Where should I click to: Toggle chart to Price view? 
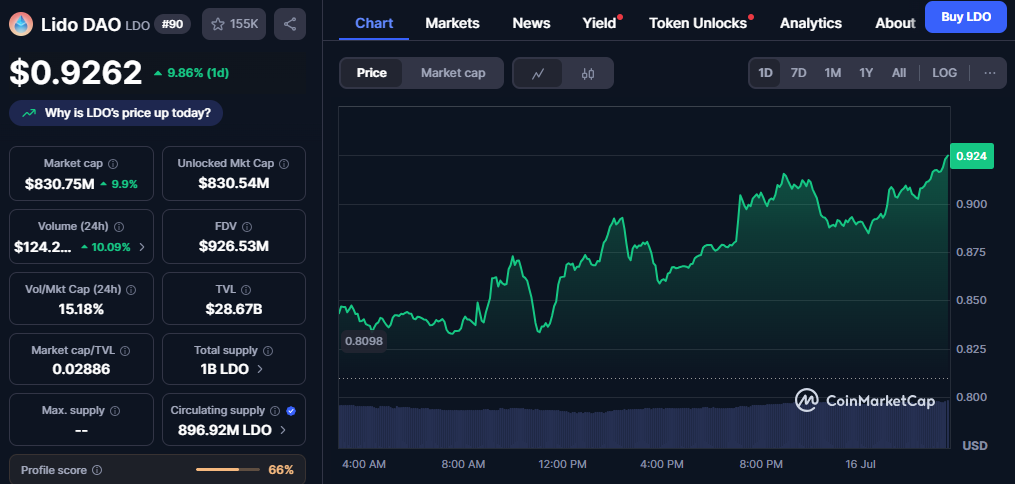pos(372,73)
